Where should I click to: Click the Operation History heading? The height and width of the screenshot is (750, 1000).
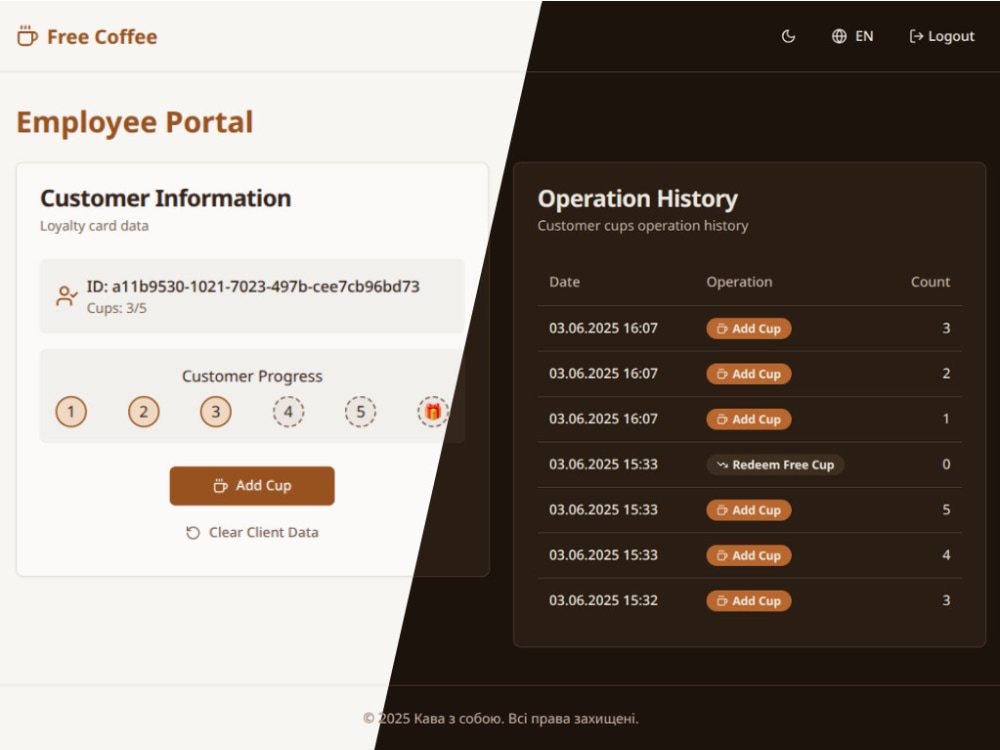(x=638, y=198)
